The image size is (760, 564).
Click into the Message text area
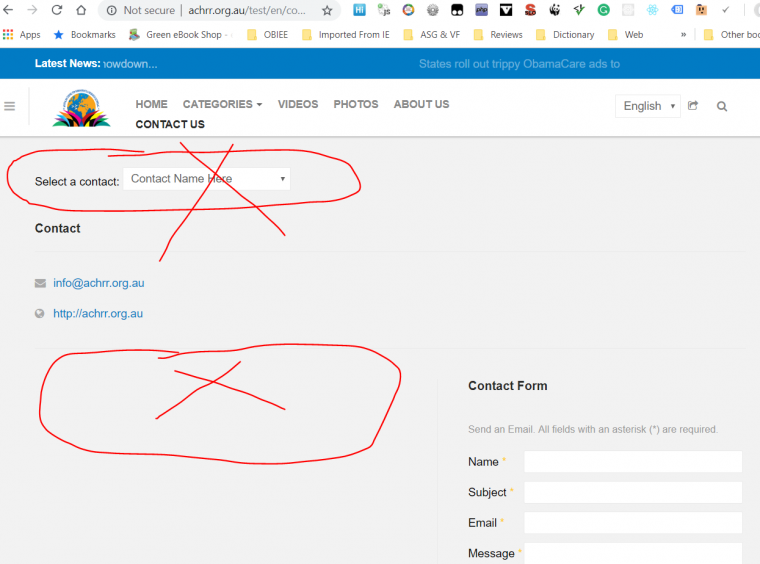point(633,553)
